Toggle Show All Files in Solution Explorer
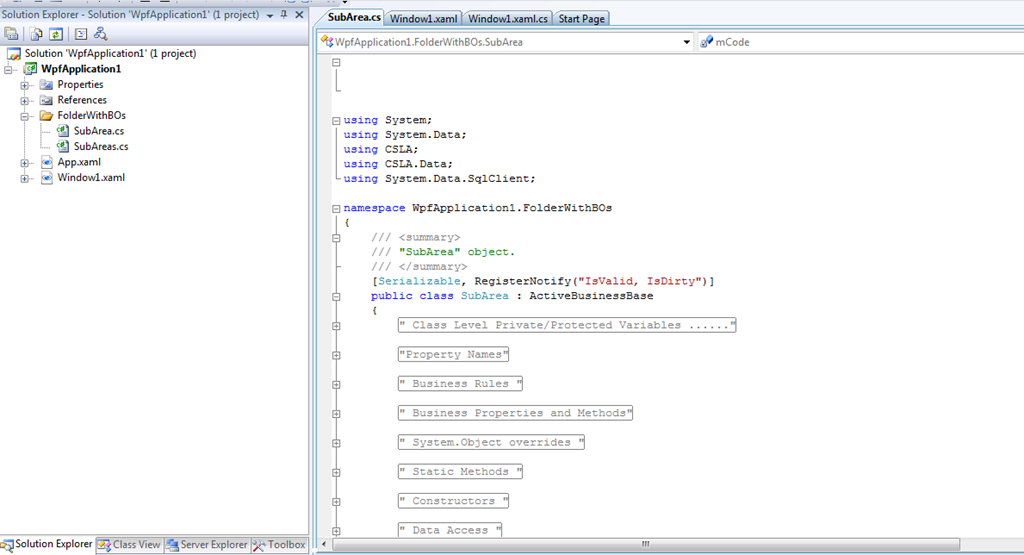The height and width of the screenshot is (555, 1024). tap(36, 34)
